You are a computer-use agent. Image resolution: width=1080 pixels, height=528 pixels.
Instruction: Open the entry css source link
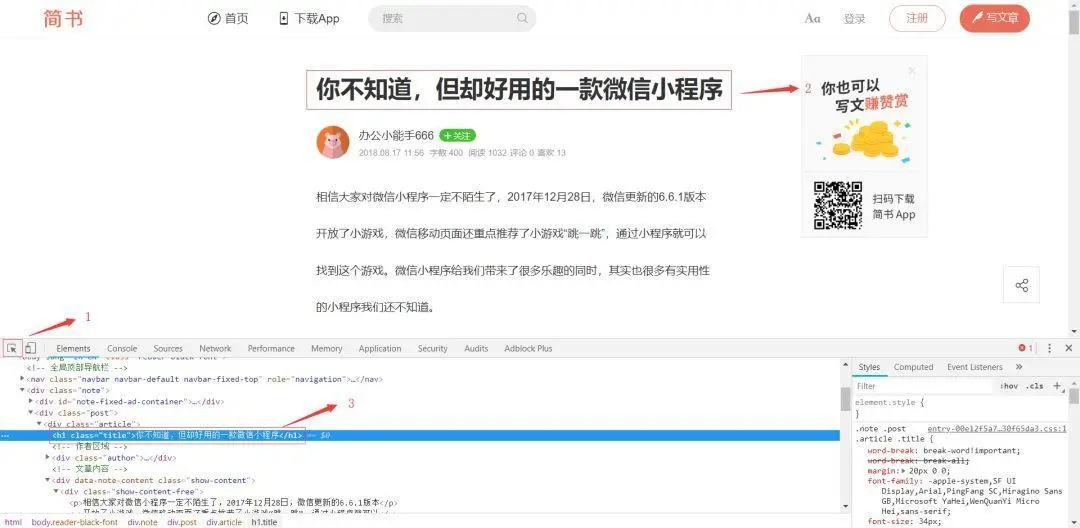(997, 428)
